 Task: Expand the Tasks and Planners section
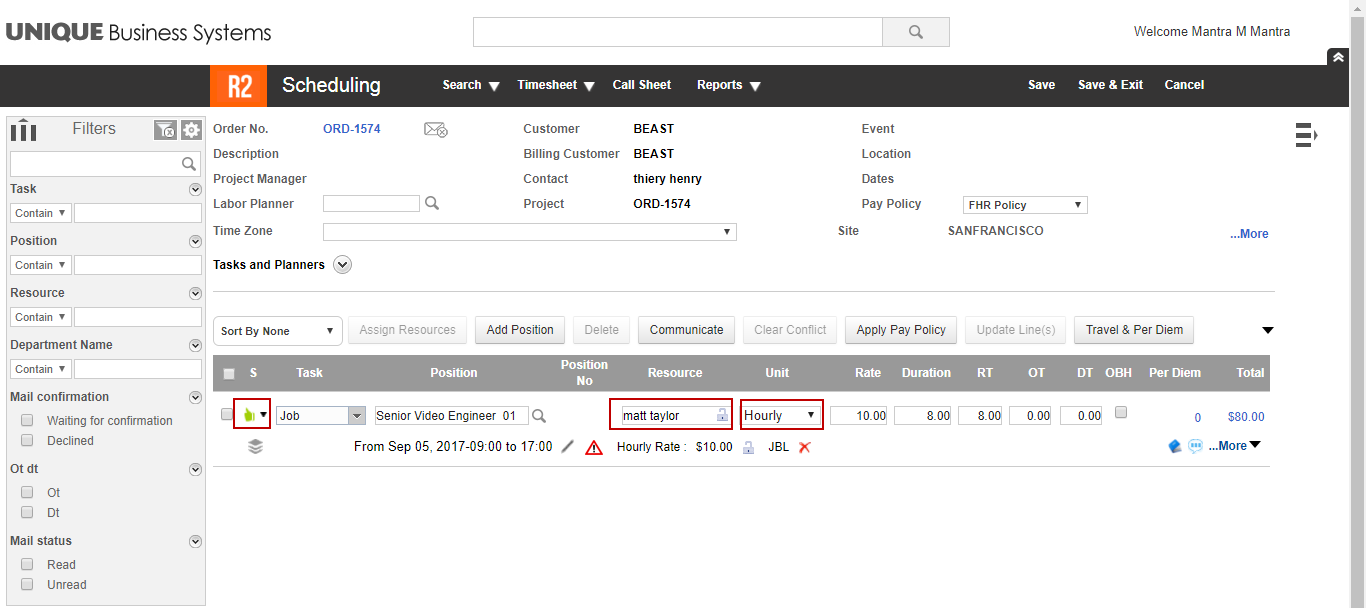point(343,265)
